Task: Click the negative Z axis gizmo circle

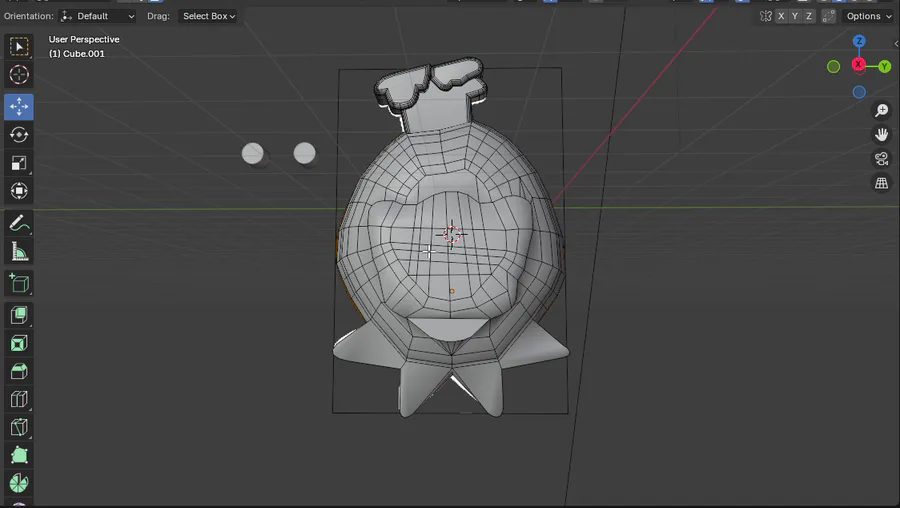Action: pos(859,92)
